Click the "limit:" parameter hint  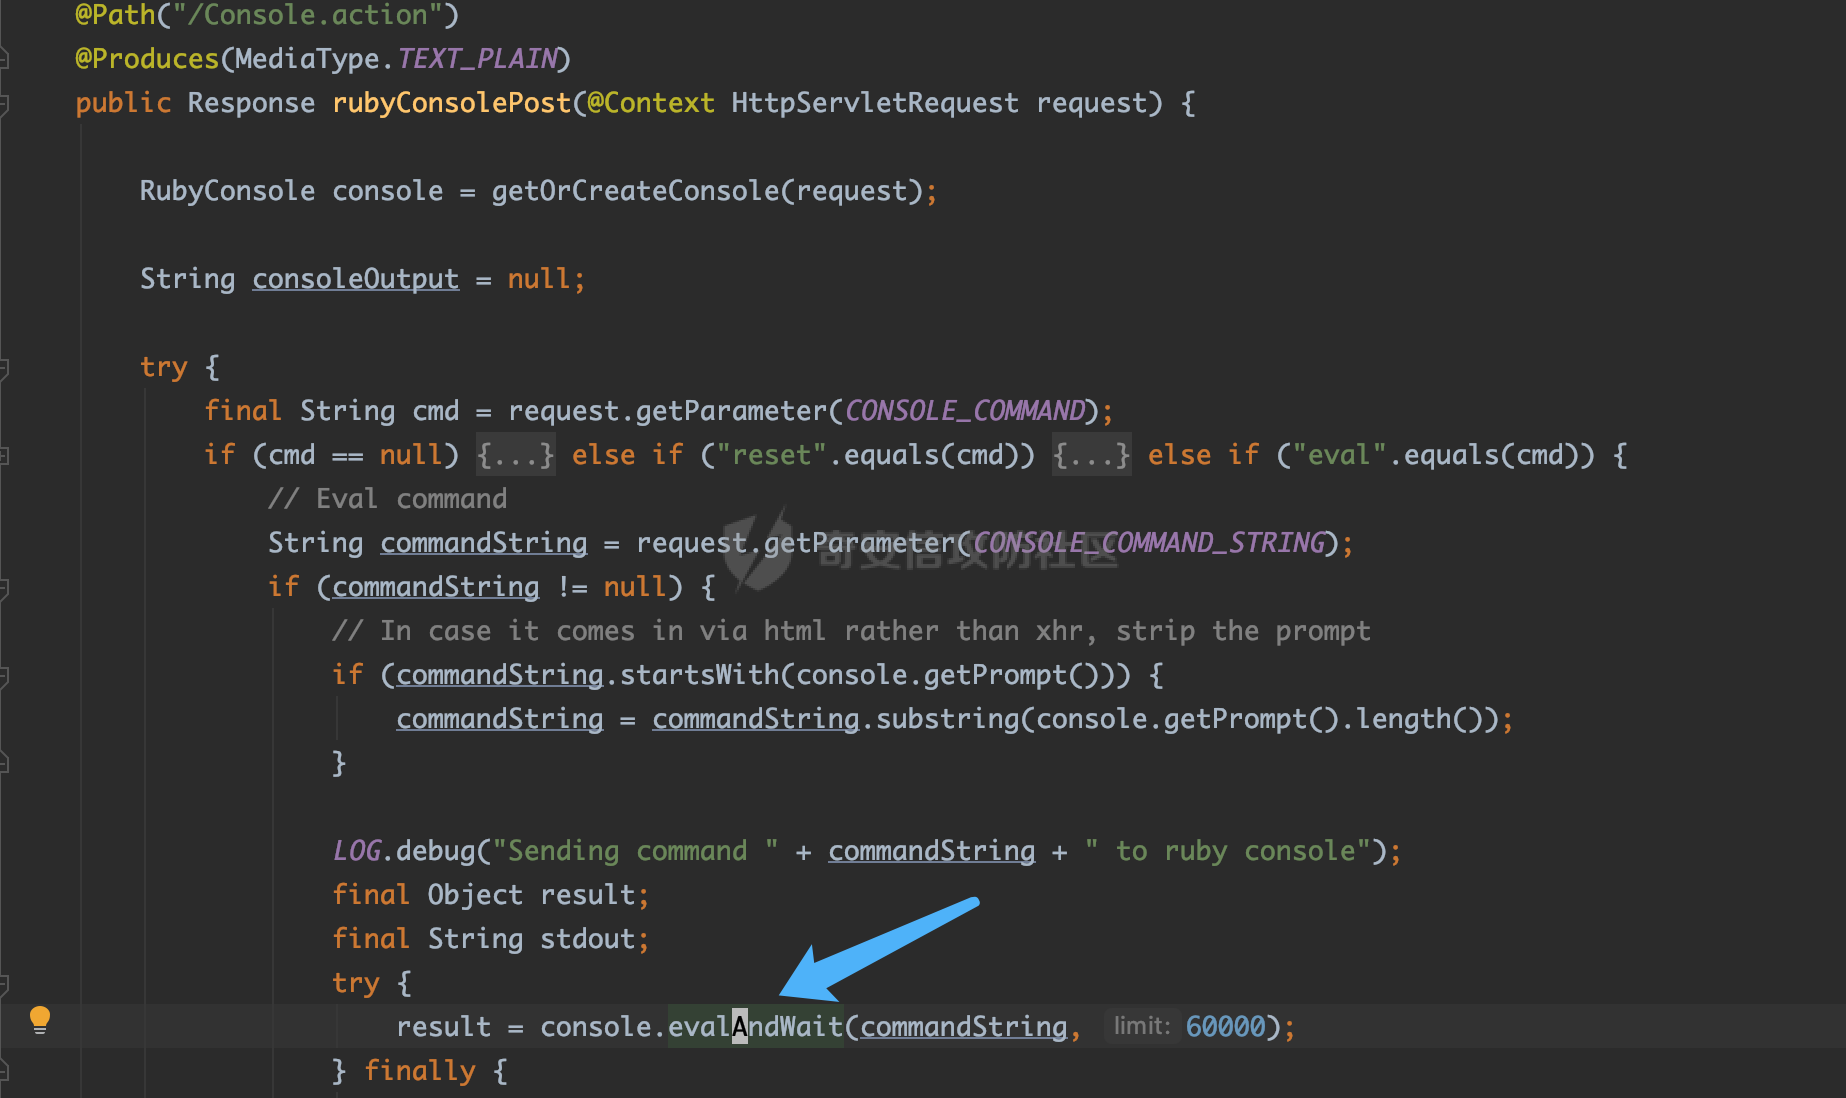pyautogui.click(x=1141, y=1026)
